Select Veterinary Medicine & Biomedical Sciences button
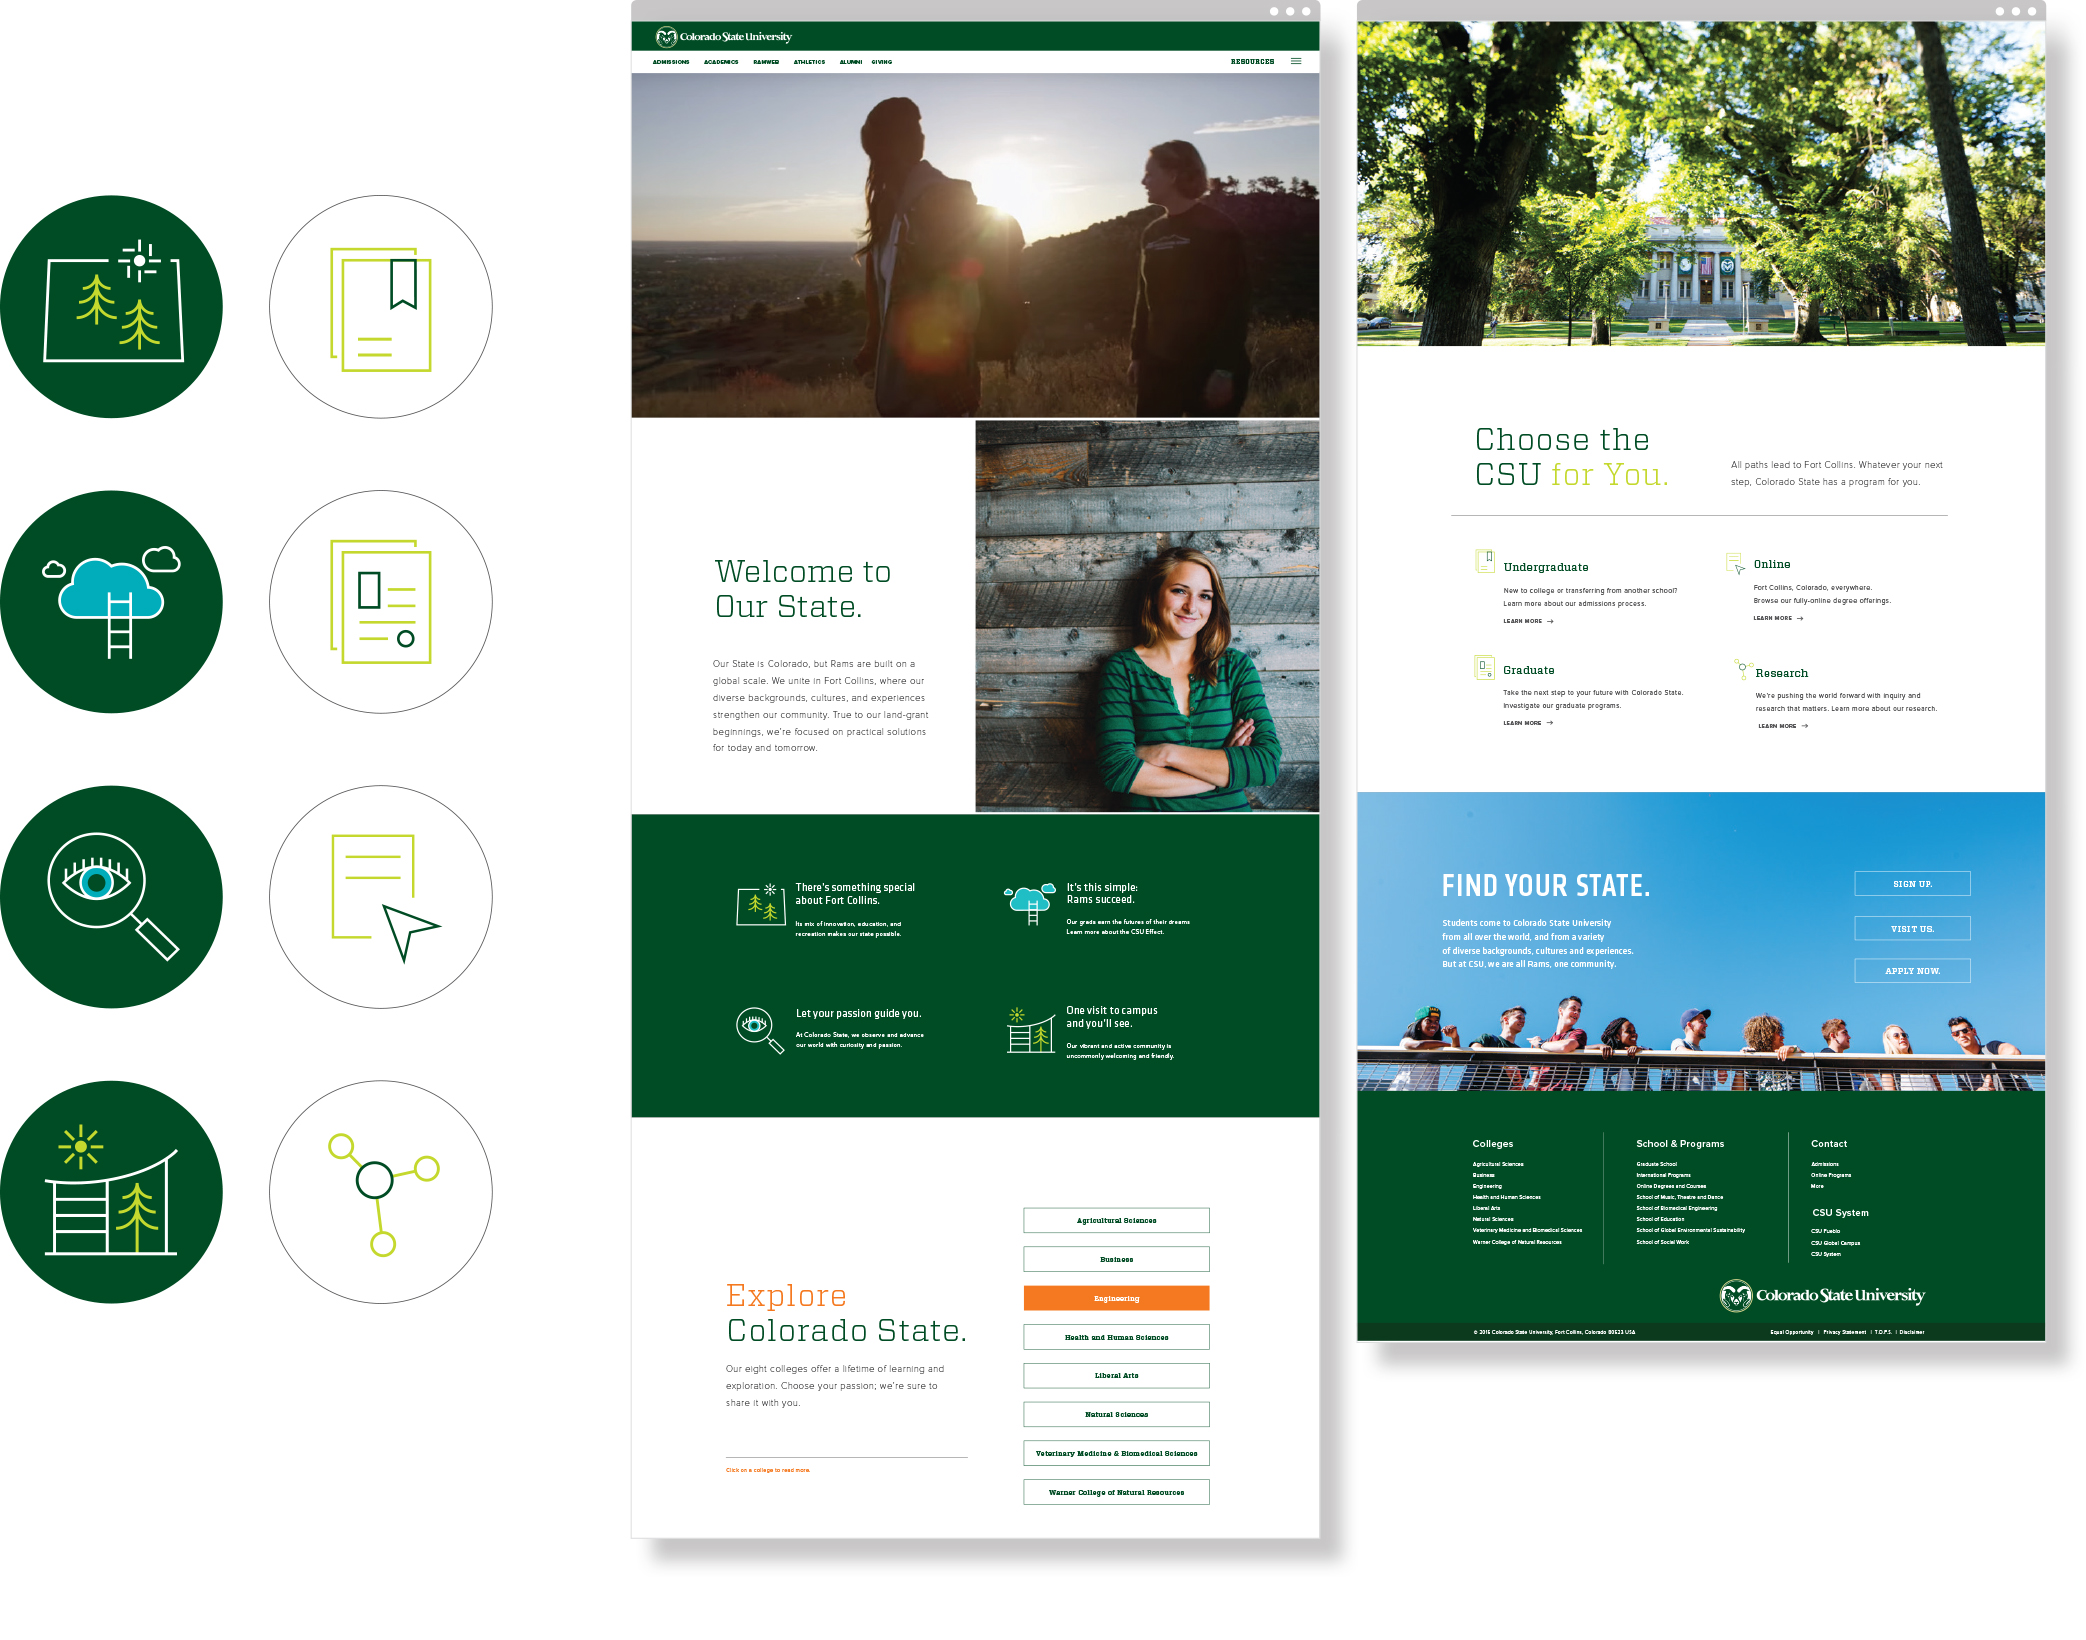This screenshot has width=2086, height=1640. (1116, 1453)
